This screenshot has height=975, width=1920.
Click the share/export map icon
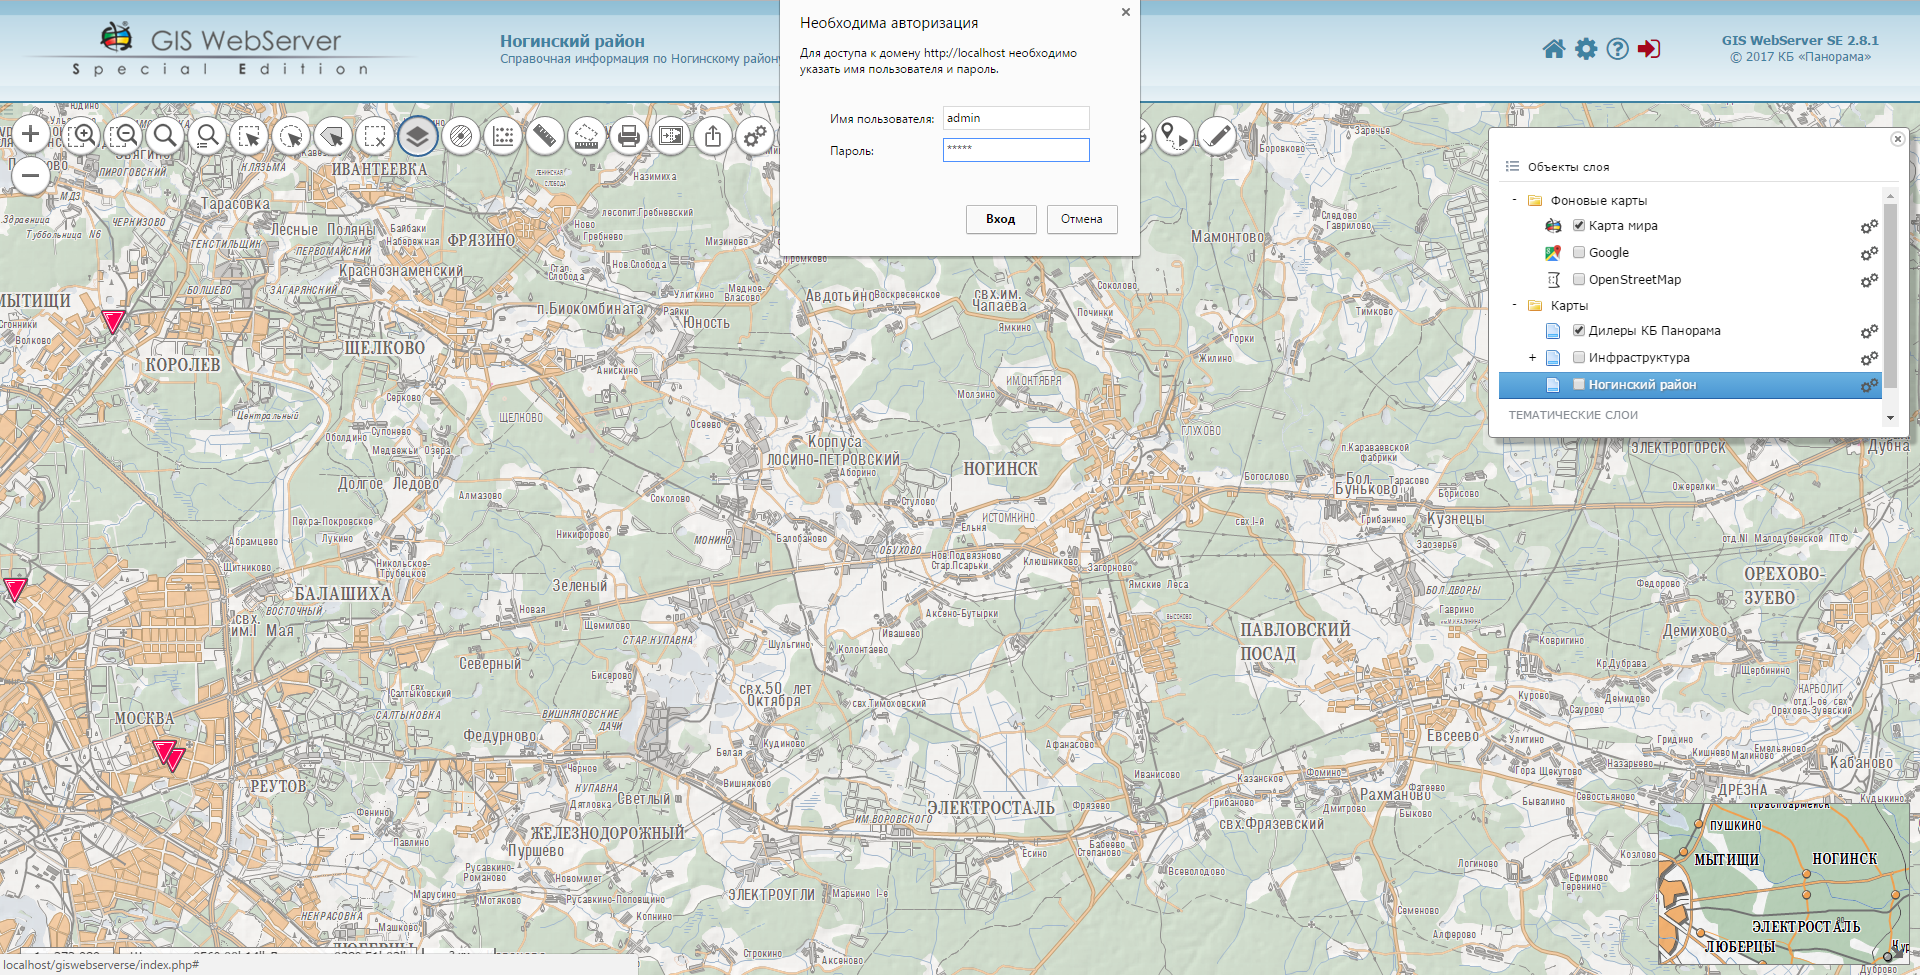pos(713,135)
